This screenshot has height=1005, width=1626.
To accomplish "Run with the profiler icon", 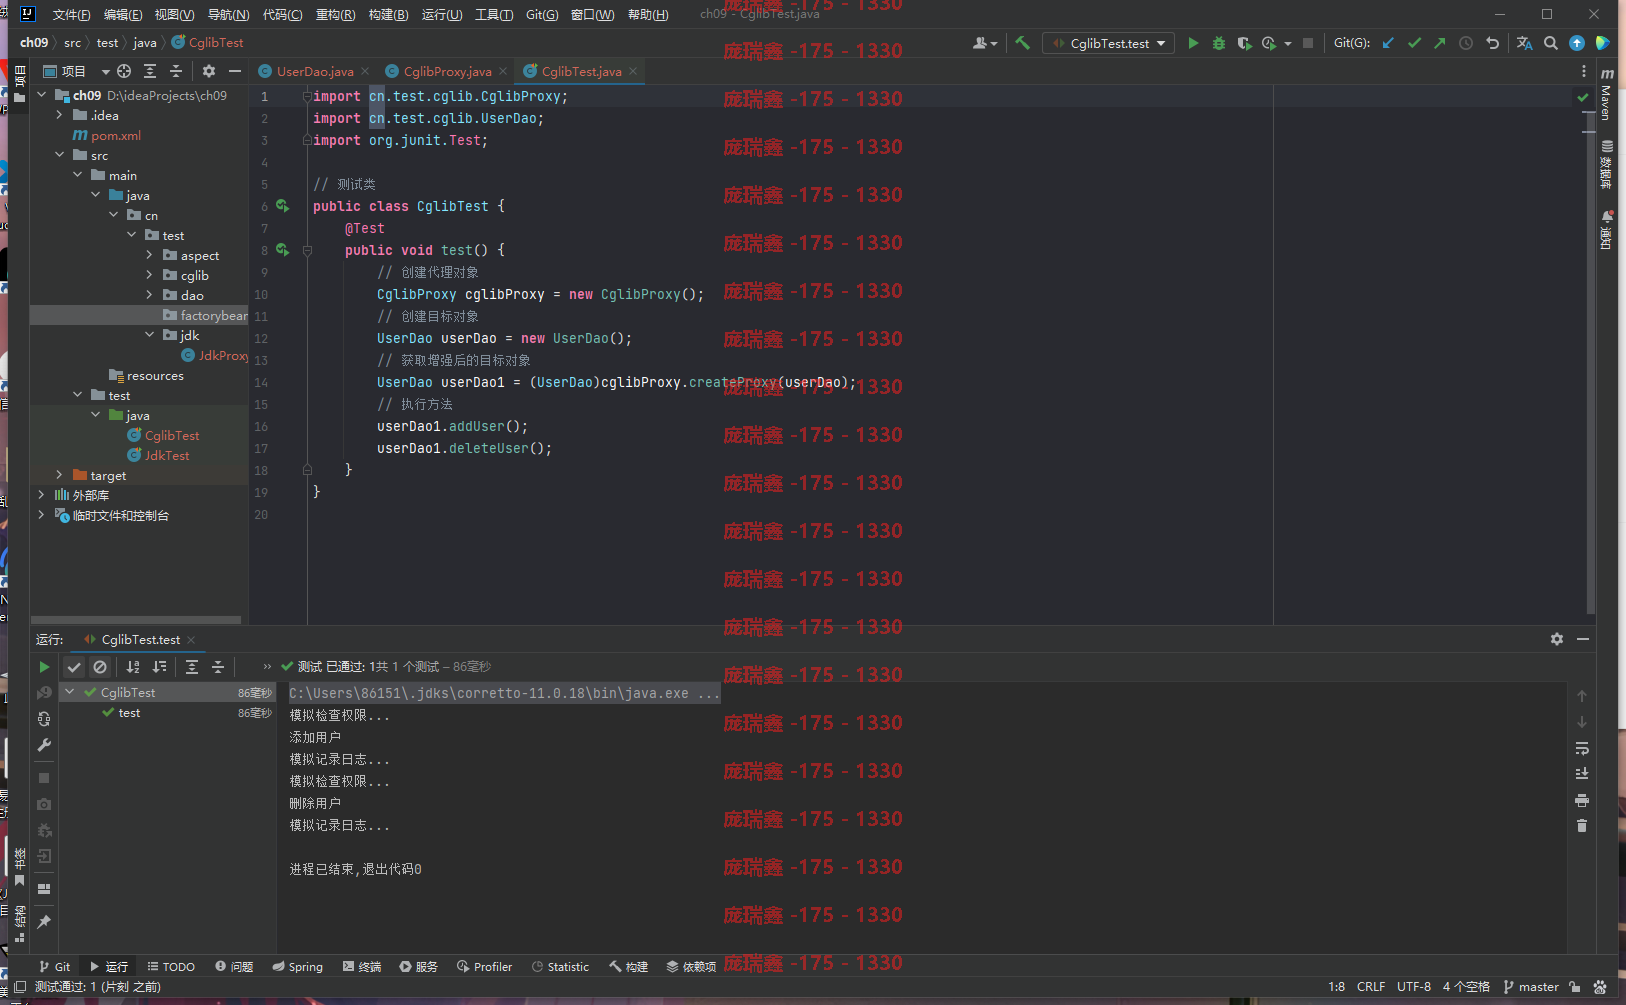I will click(1269, 43).
